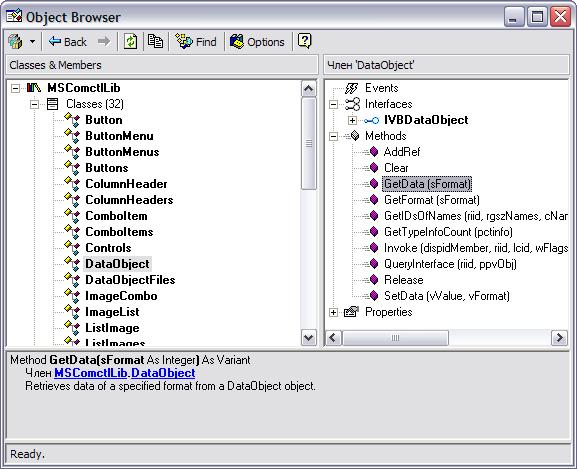
Task: Go Back in navigation history
Action: click(x=68, y=42)
